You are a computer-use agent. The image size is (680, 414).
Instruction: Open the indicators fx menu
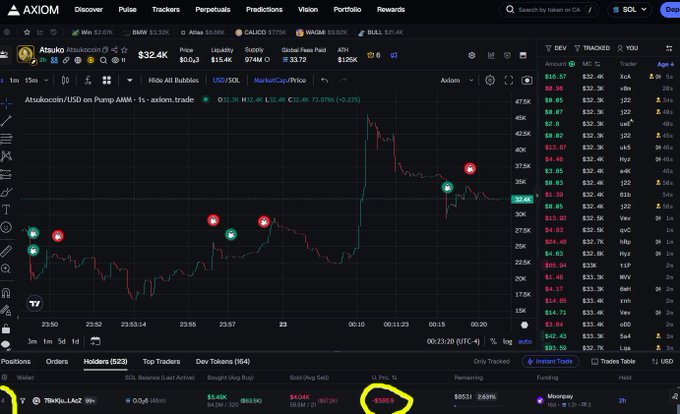pos(88,80)
